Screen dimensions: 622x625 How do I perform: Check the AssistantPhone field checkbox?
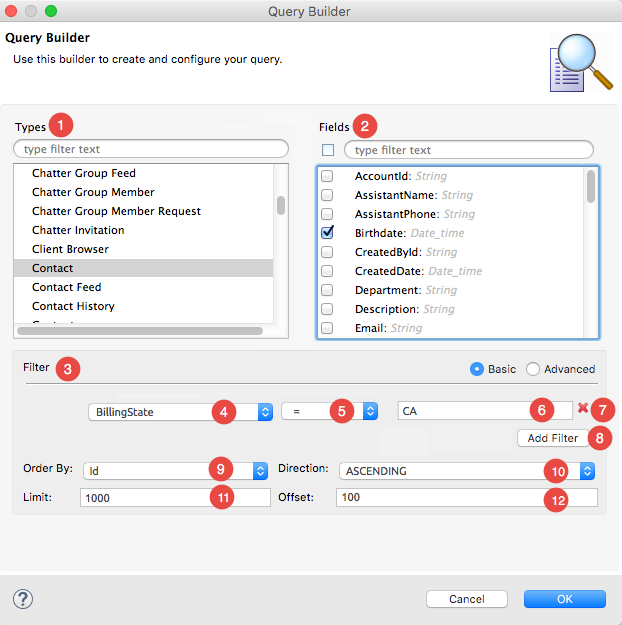click(x=327, y=214)
